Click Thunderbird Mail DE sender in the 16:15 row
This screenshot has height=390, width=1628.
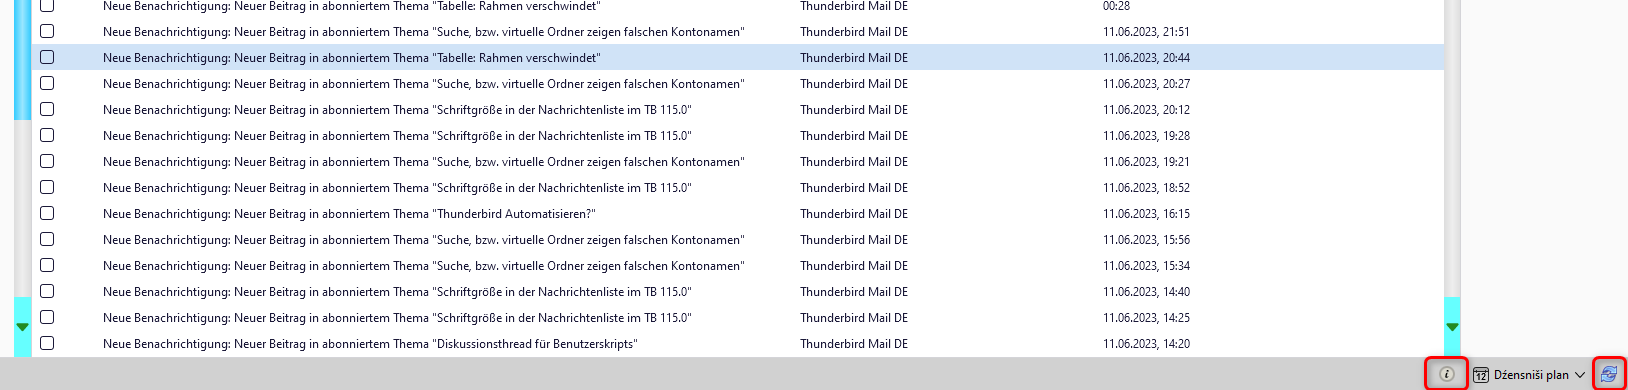pos(854,214)
